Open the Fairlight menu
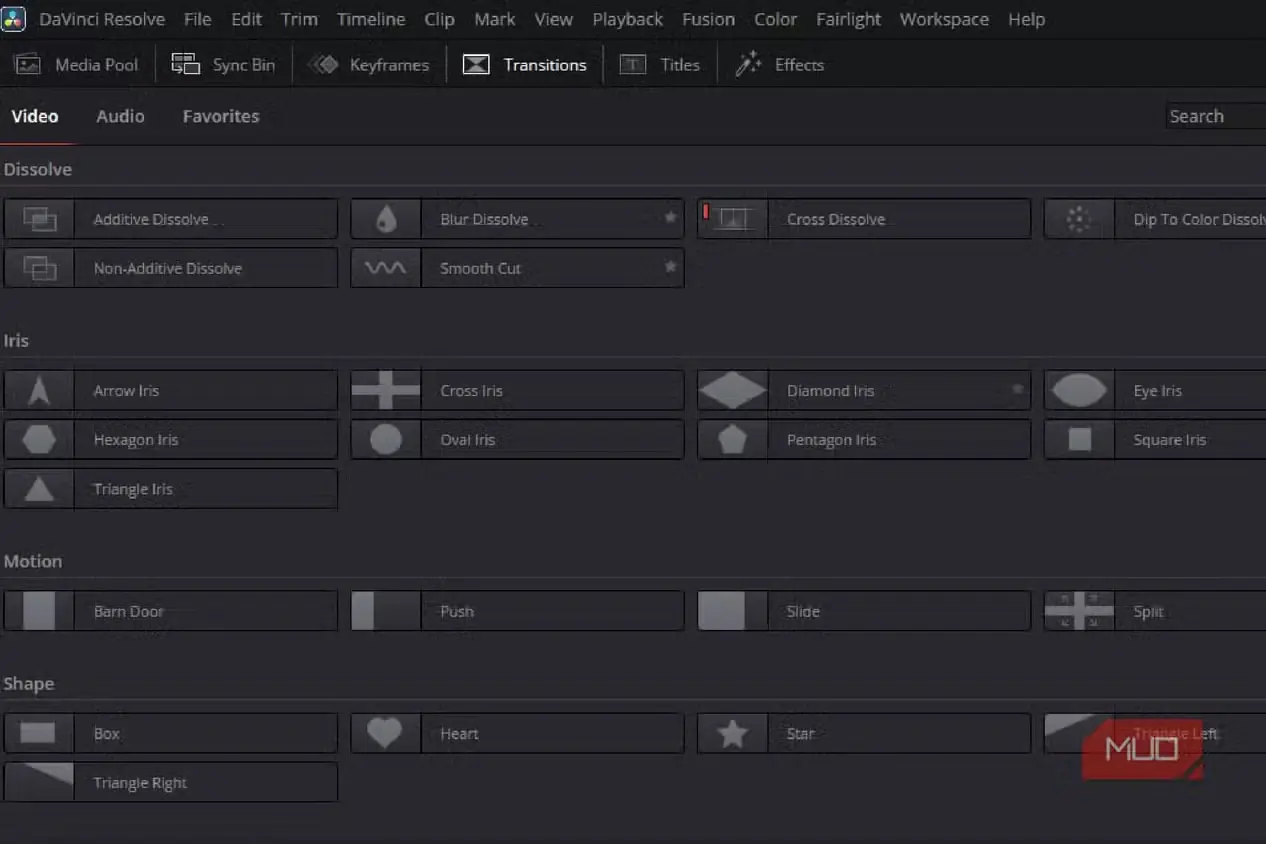1266x844 pixels. pos(848,19)
